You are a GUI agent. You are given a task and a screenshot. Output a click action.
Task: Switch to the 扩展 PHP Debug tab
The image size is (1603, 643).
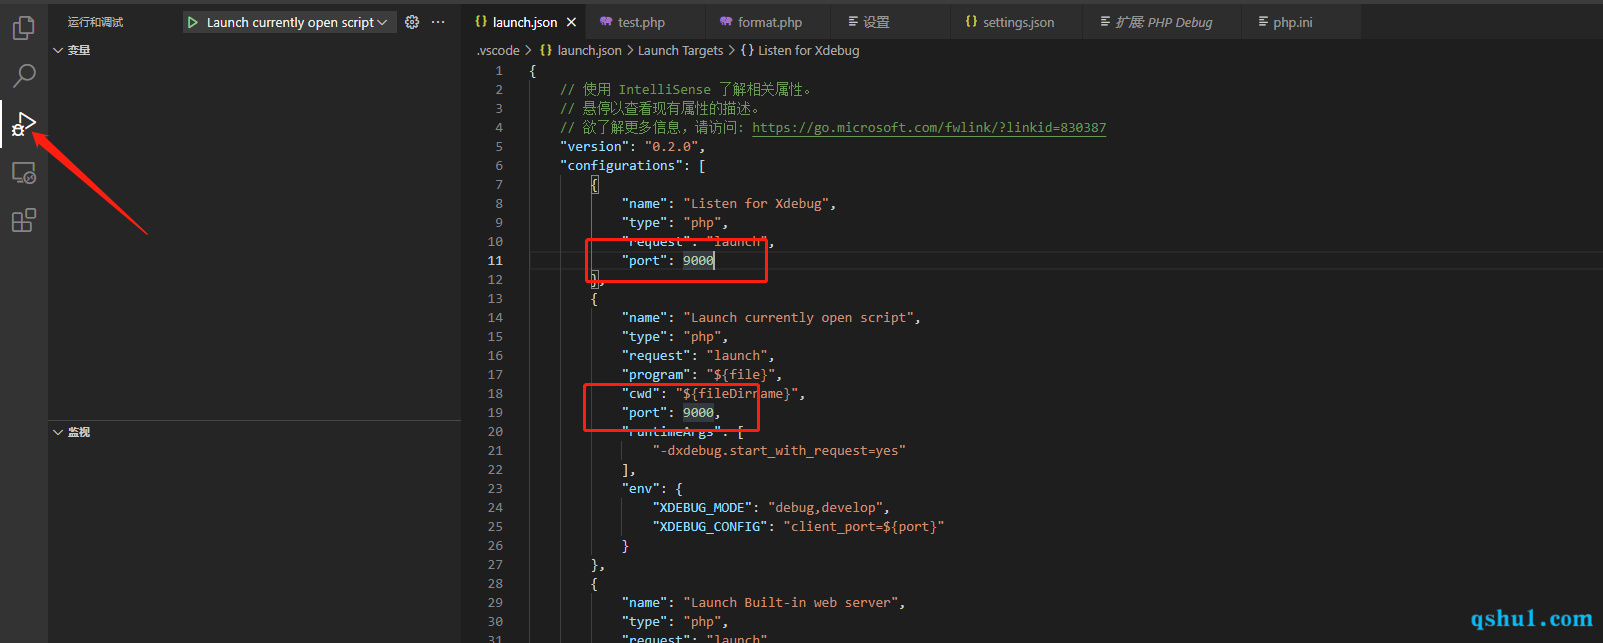[1164, 22]
